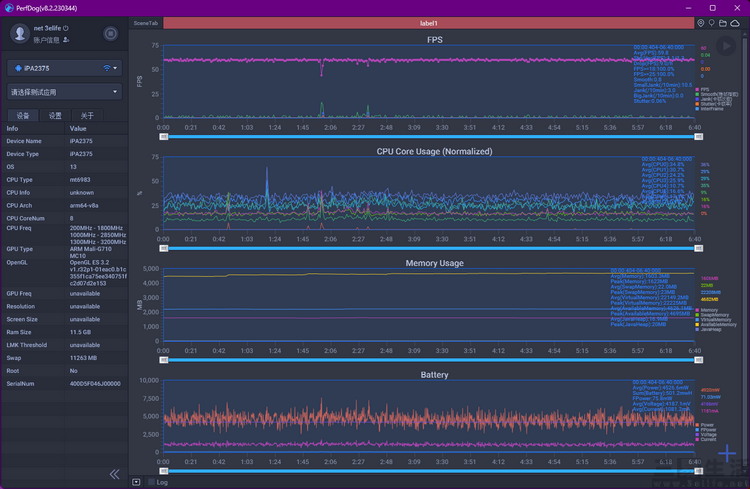The width and height of the screenshot is (750, 489).
Task: Maximize the PerfDog window
Action: point(712,8)
